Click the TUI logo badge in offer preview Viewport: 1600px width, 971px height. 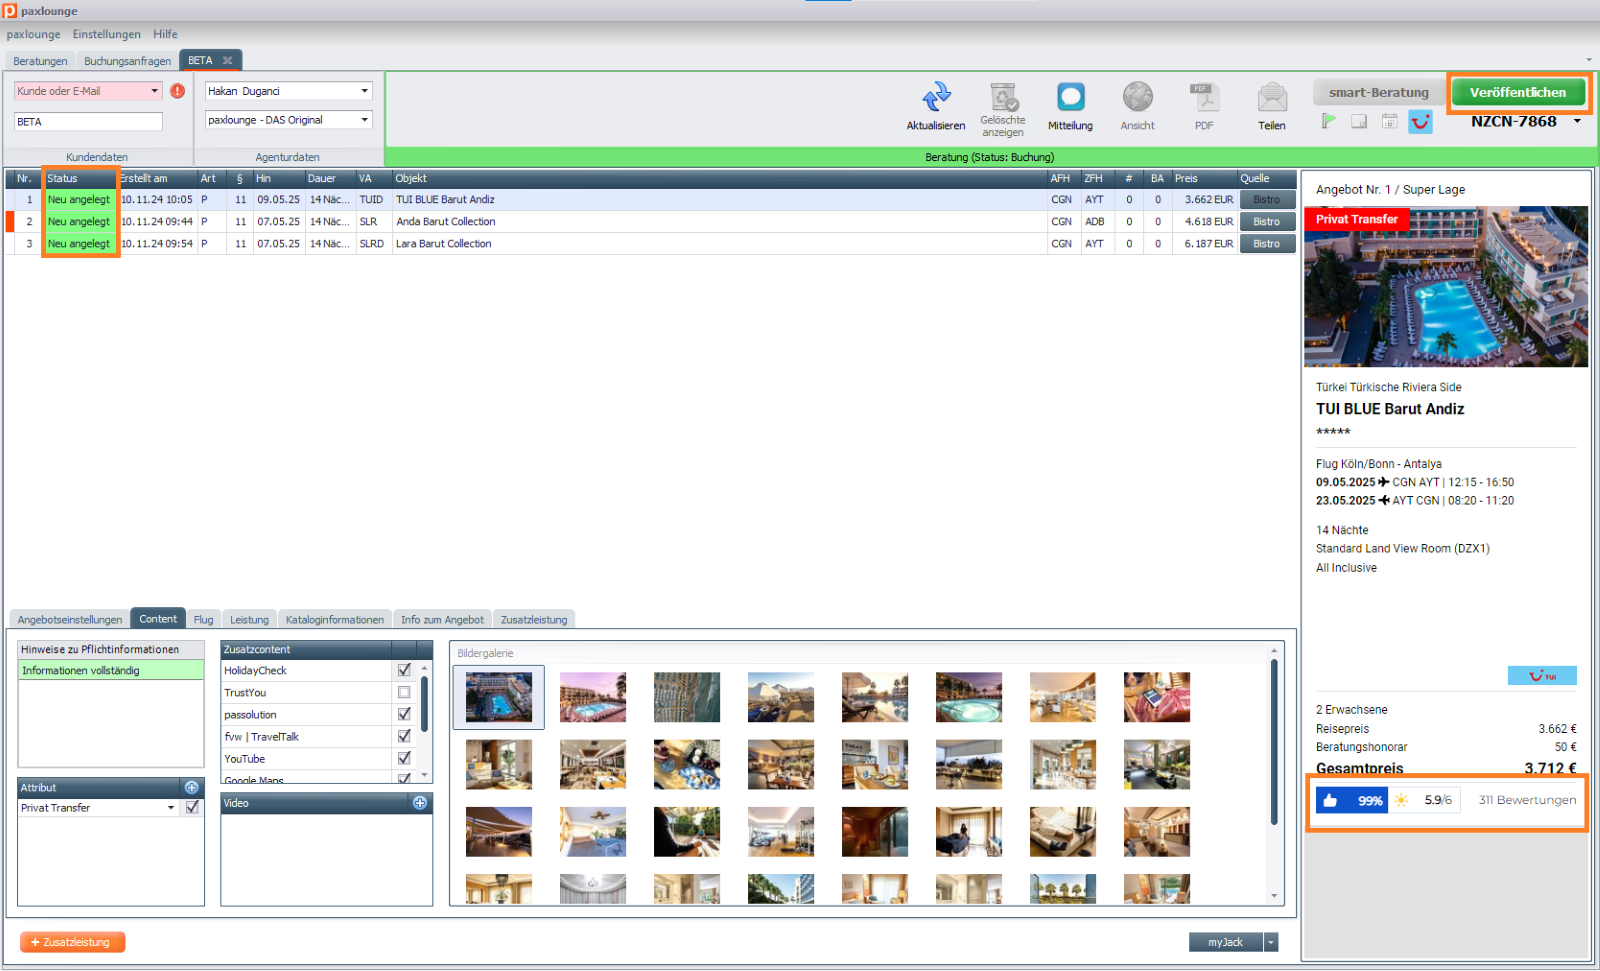1542,676
